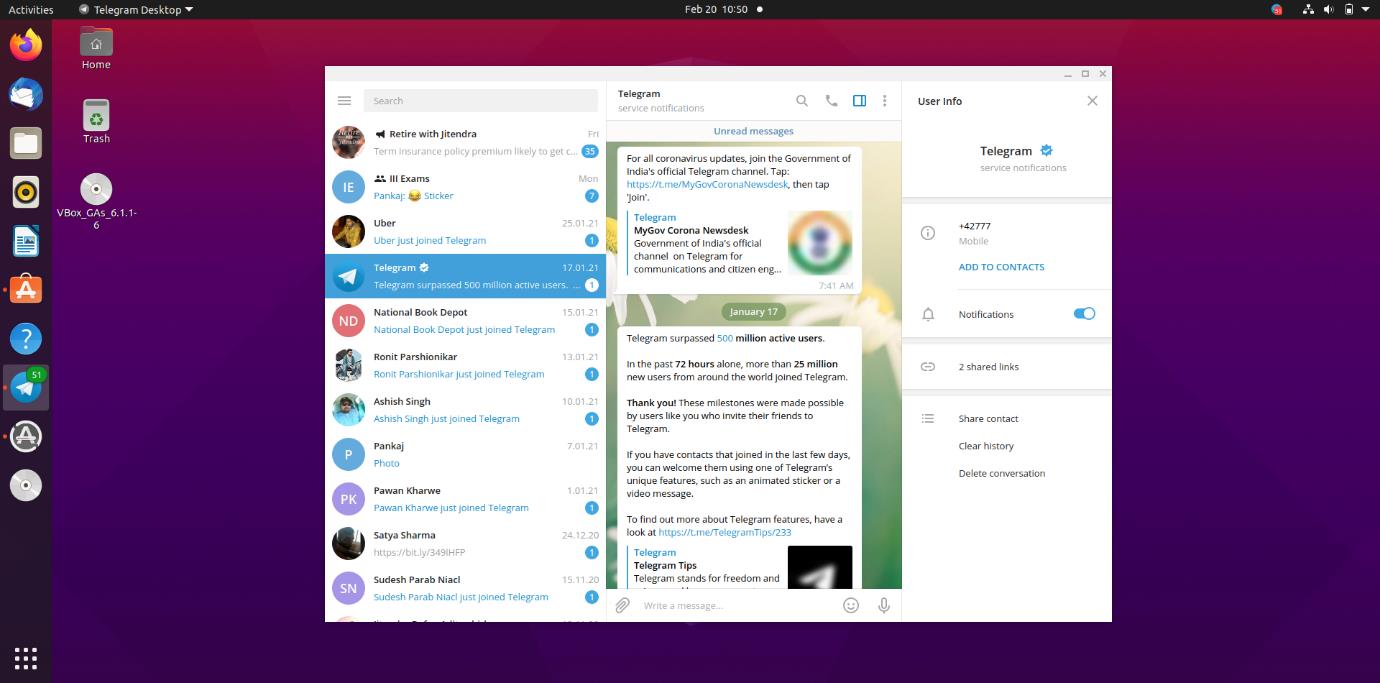The width and height of the screenshot is (1380, 683).
Task: Open the Ashish Singh chat
Action: [465, 410]
